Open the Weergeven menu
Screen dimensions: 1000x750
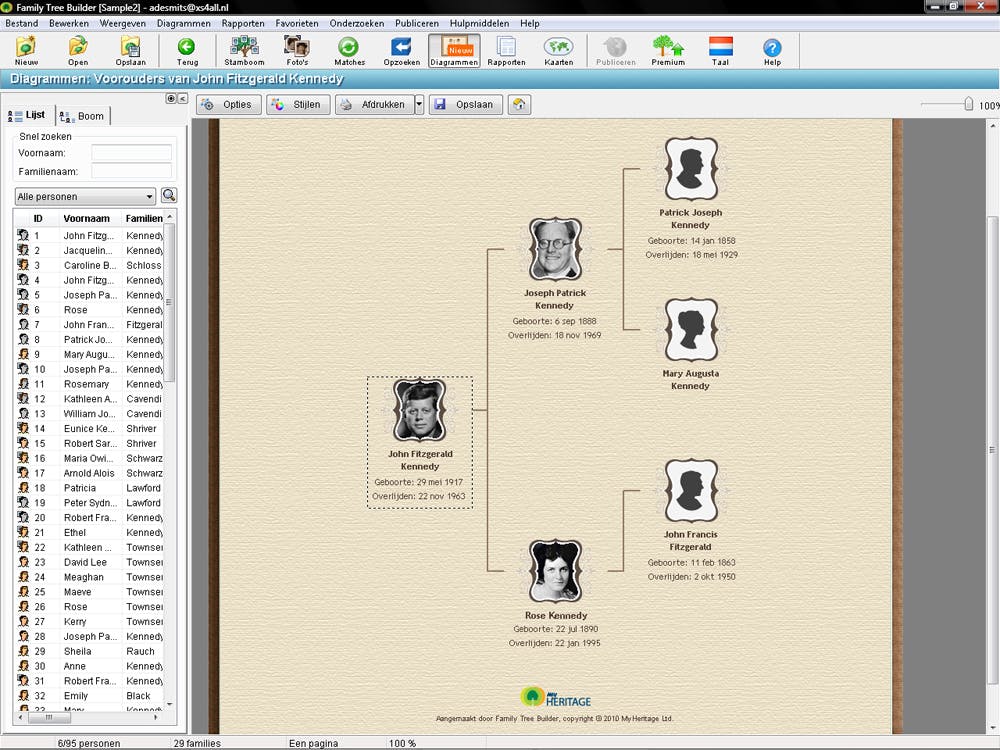(x=122, y=23)
